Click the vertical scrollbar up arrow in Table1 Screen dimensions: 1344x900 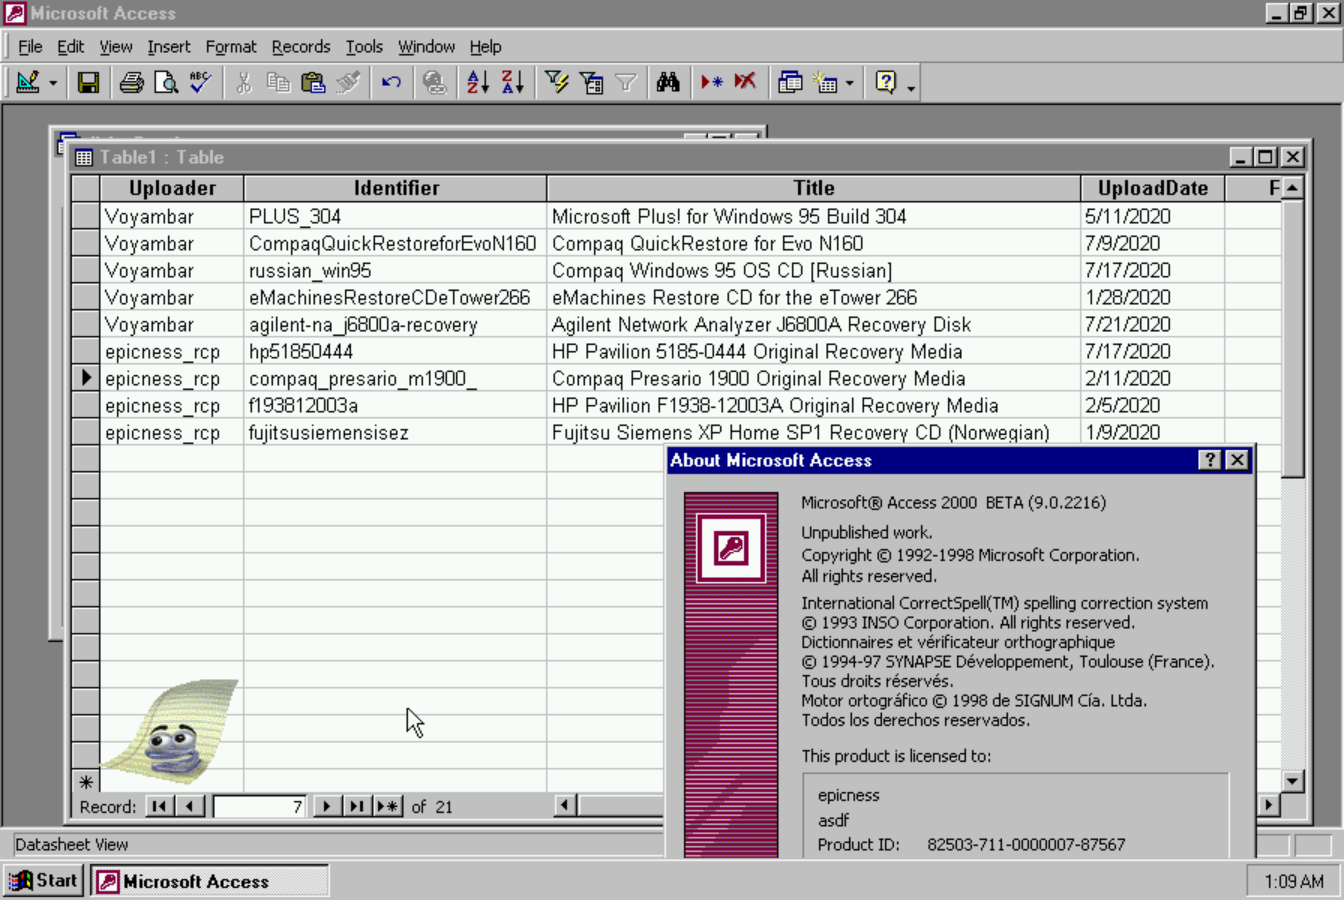click(1292, 187)
